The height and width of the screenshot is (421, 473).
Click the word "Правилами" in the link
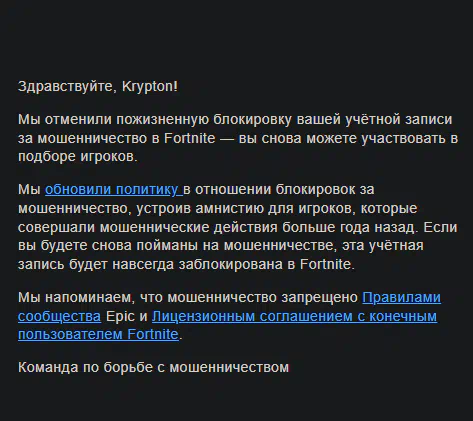(x=401, y=297)
